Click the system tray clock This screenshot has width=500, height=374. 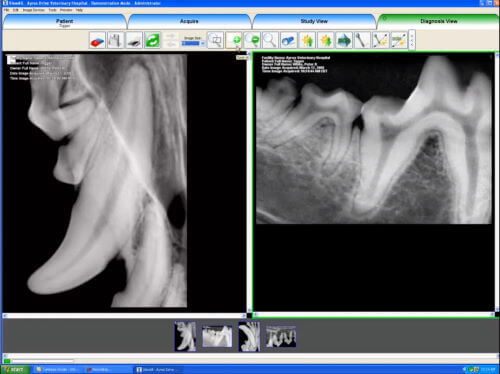click(x=489, y=370)
